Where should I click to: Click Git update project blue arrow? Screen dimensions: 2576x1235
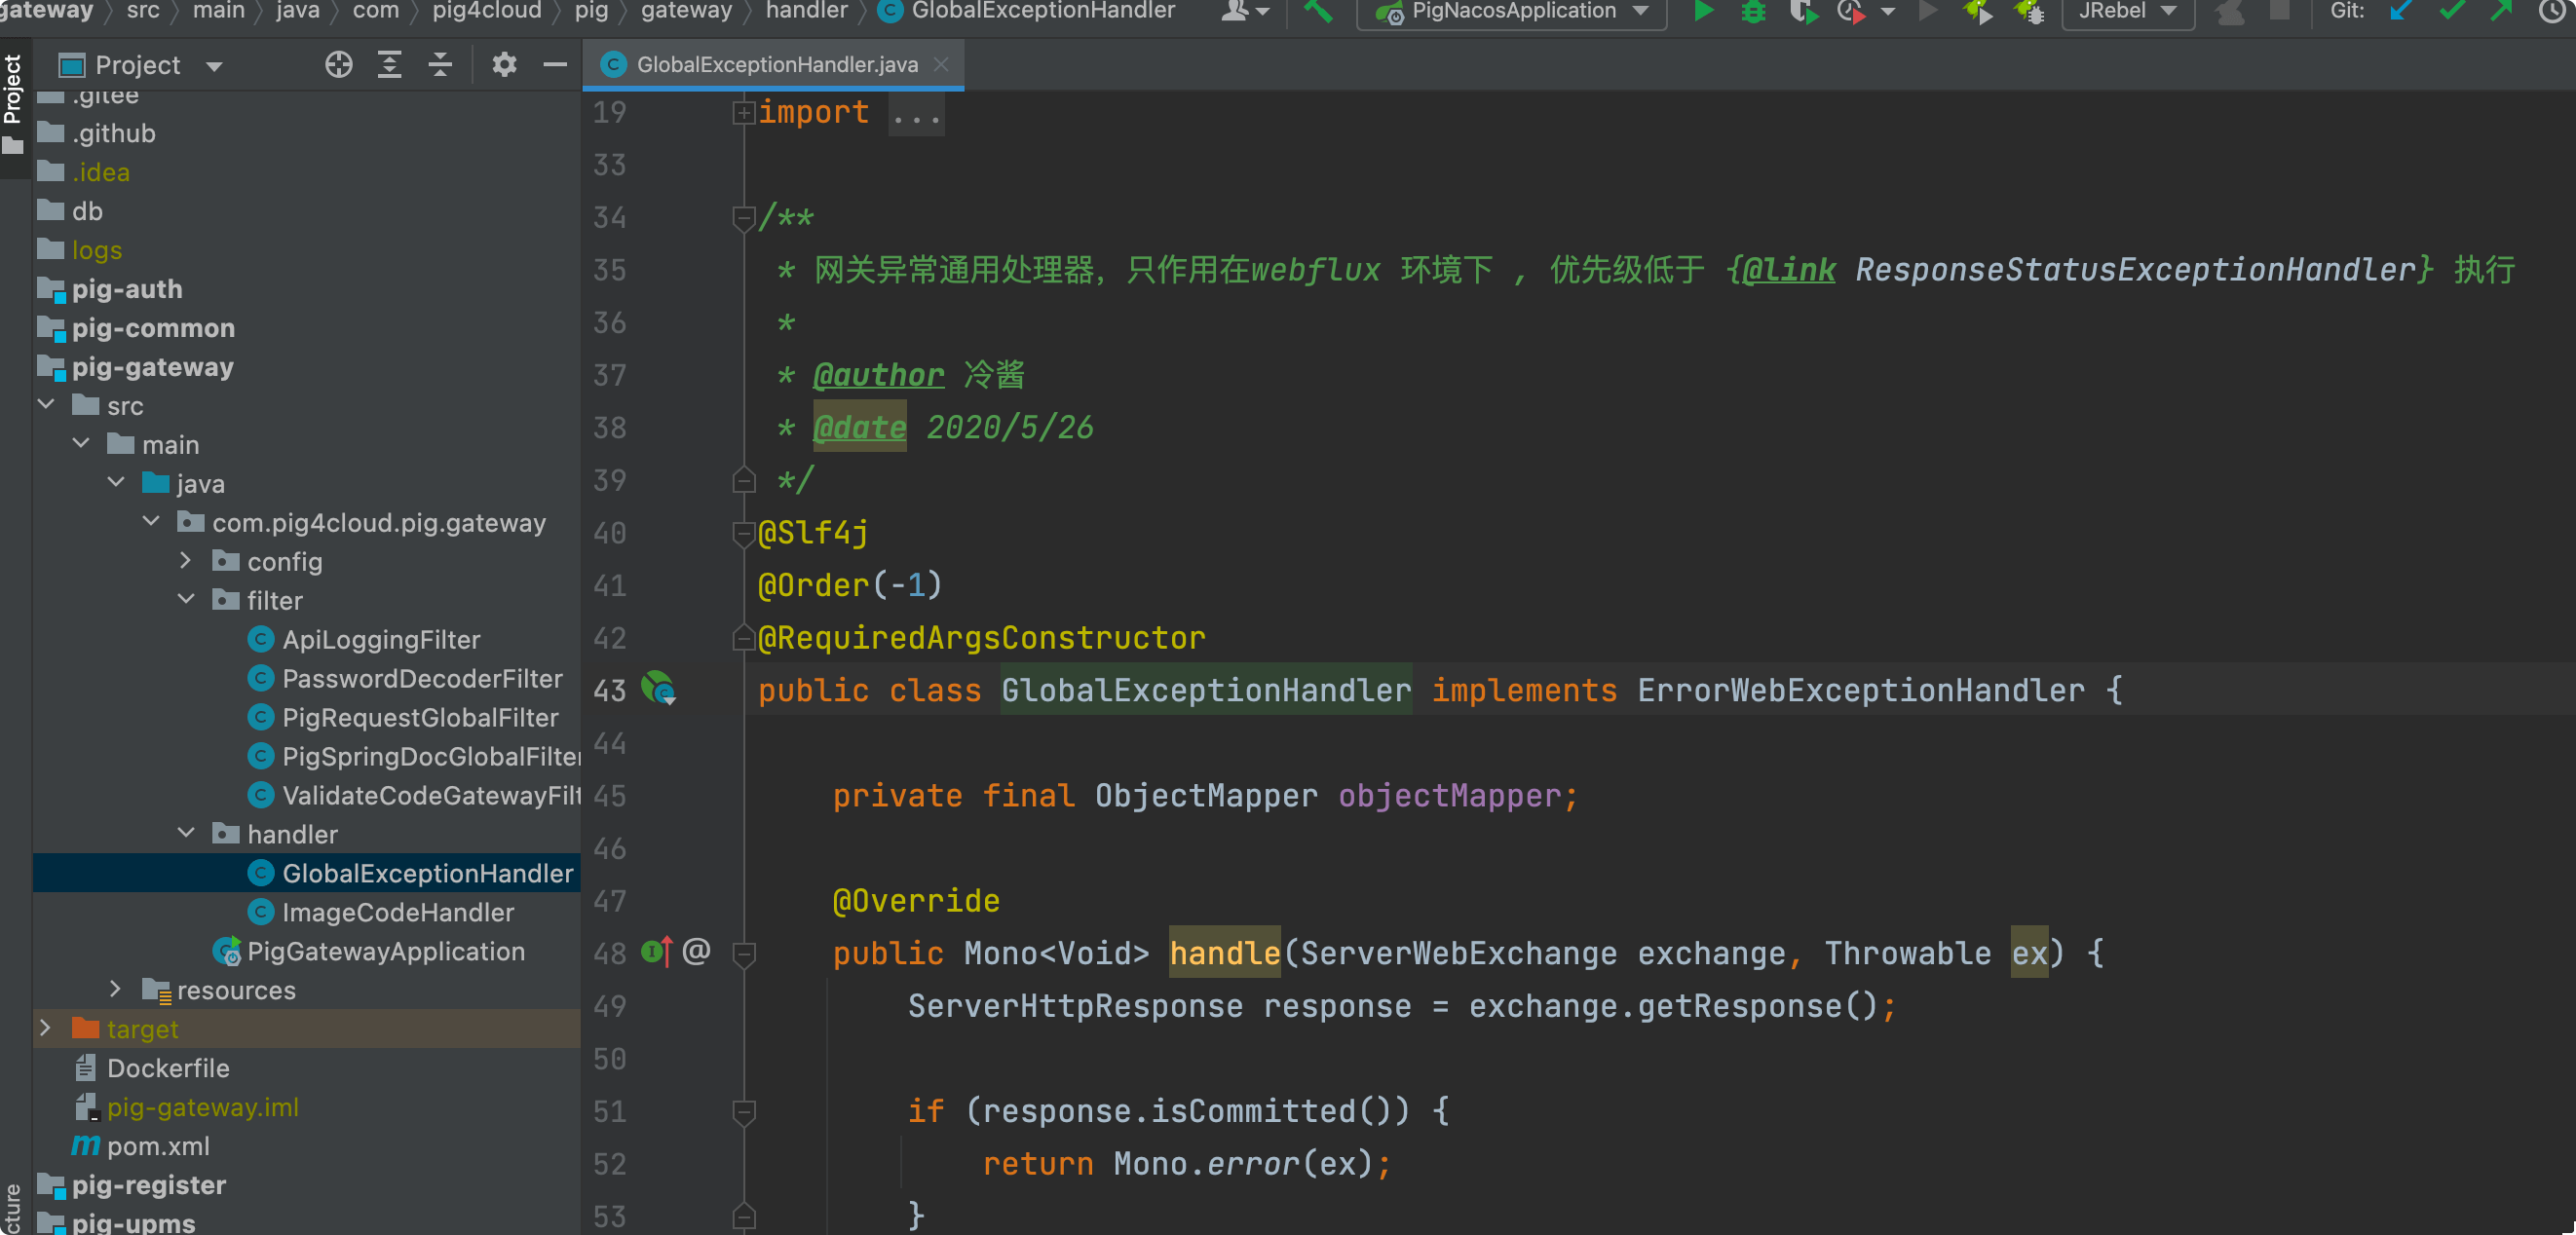[x=2399, y=11]
